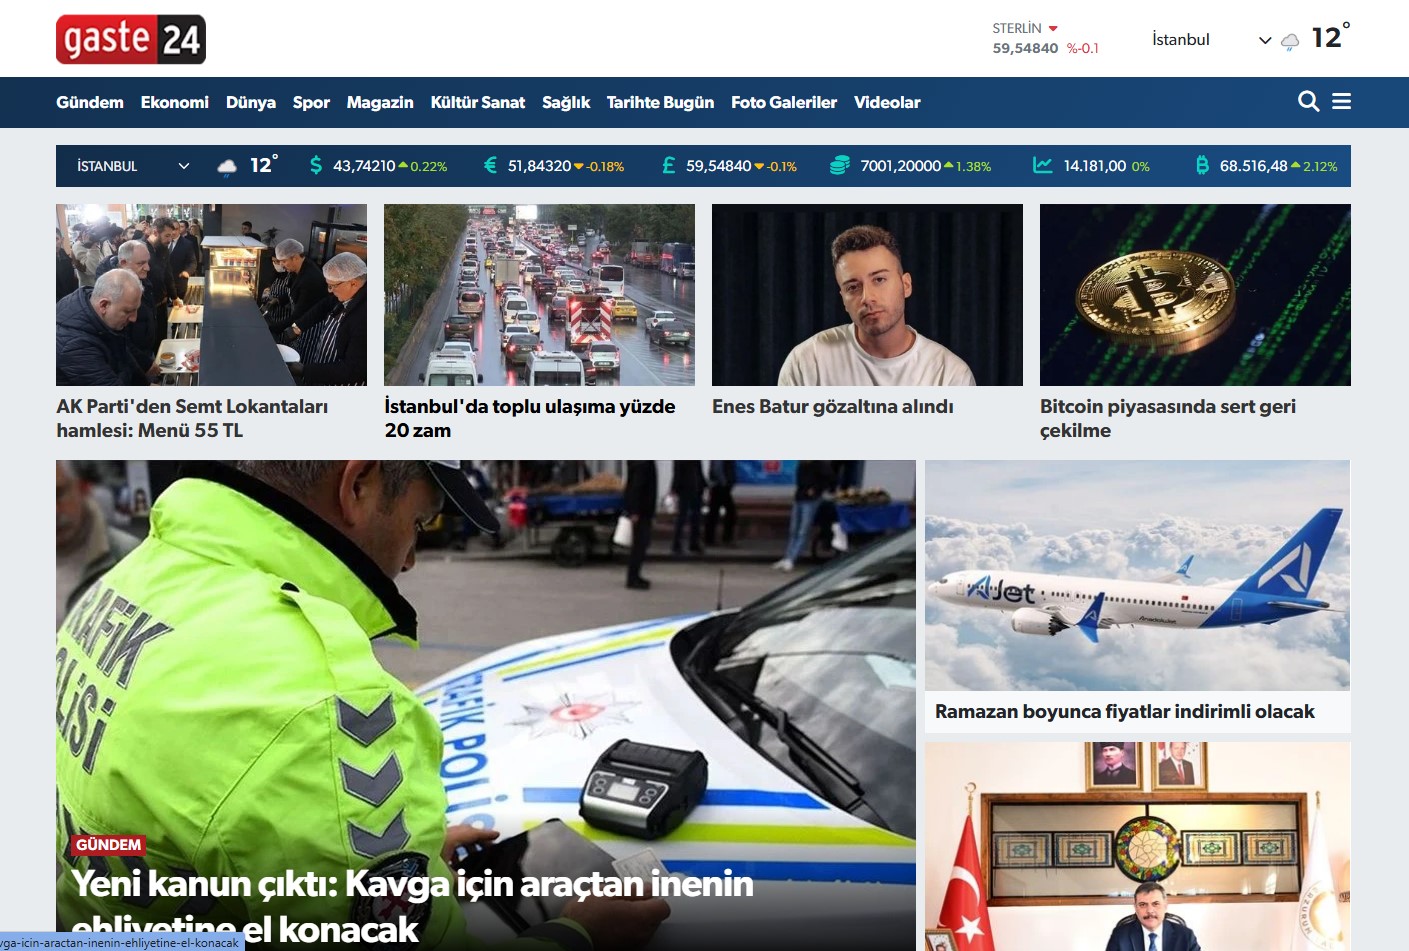Image resolution: width=1409 pixels, height=951 pixels.
Task: Click the Istanbul traffic jam thumbnail
Action: point(539,295)
